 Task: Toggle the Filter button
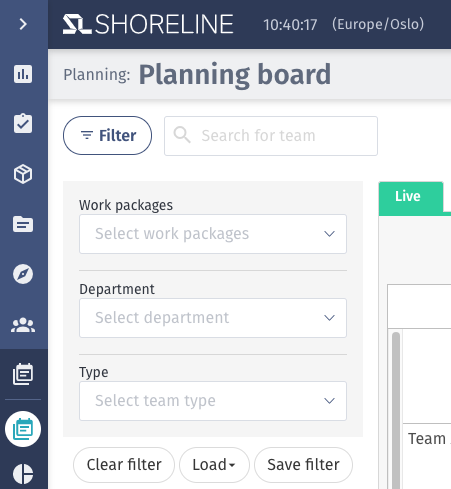coord(107,135)
